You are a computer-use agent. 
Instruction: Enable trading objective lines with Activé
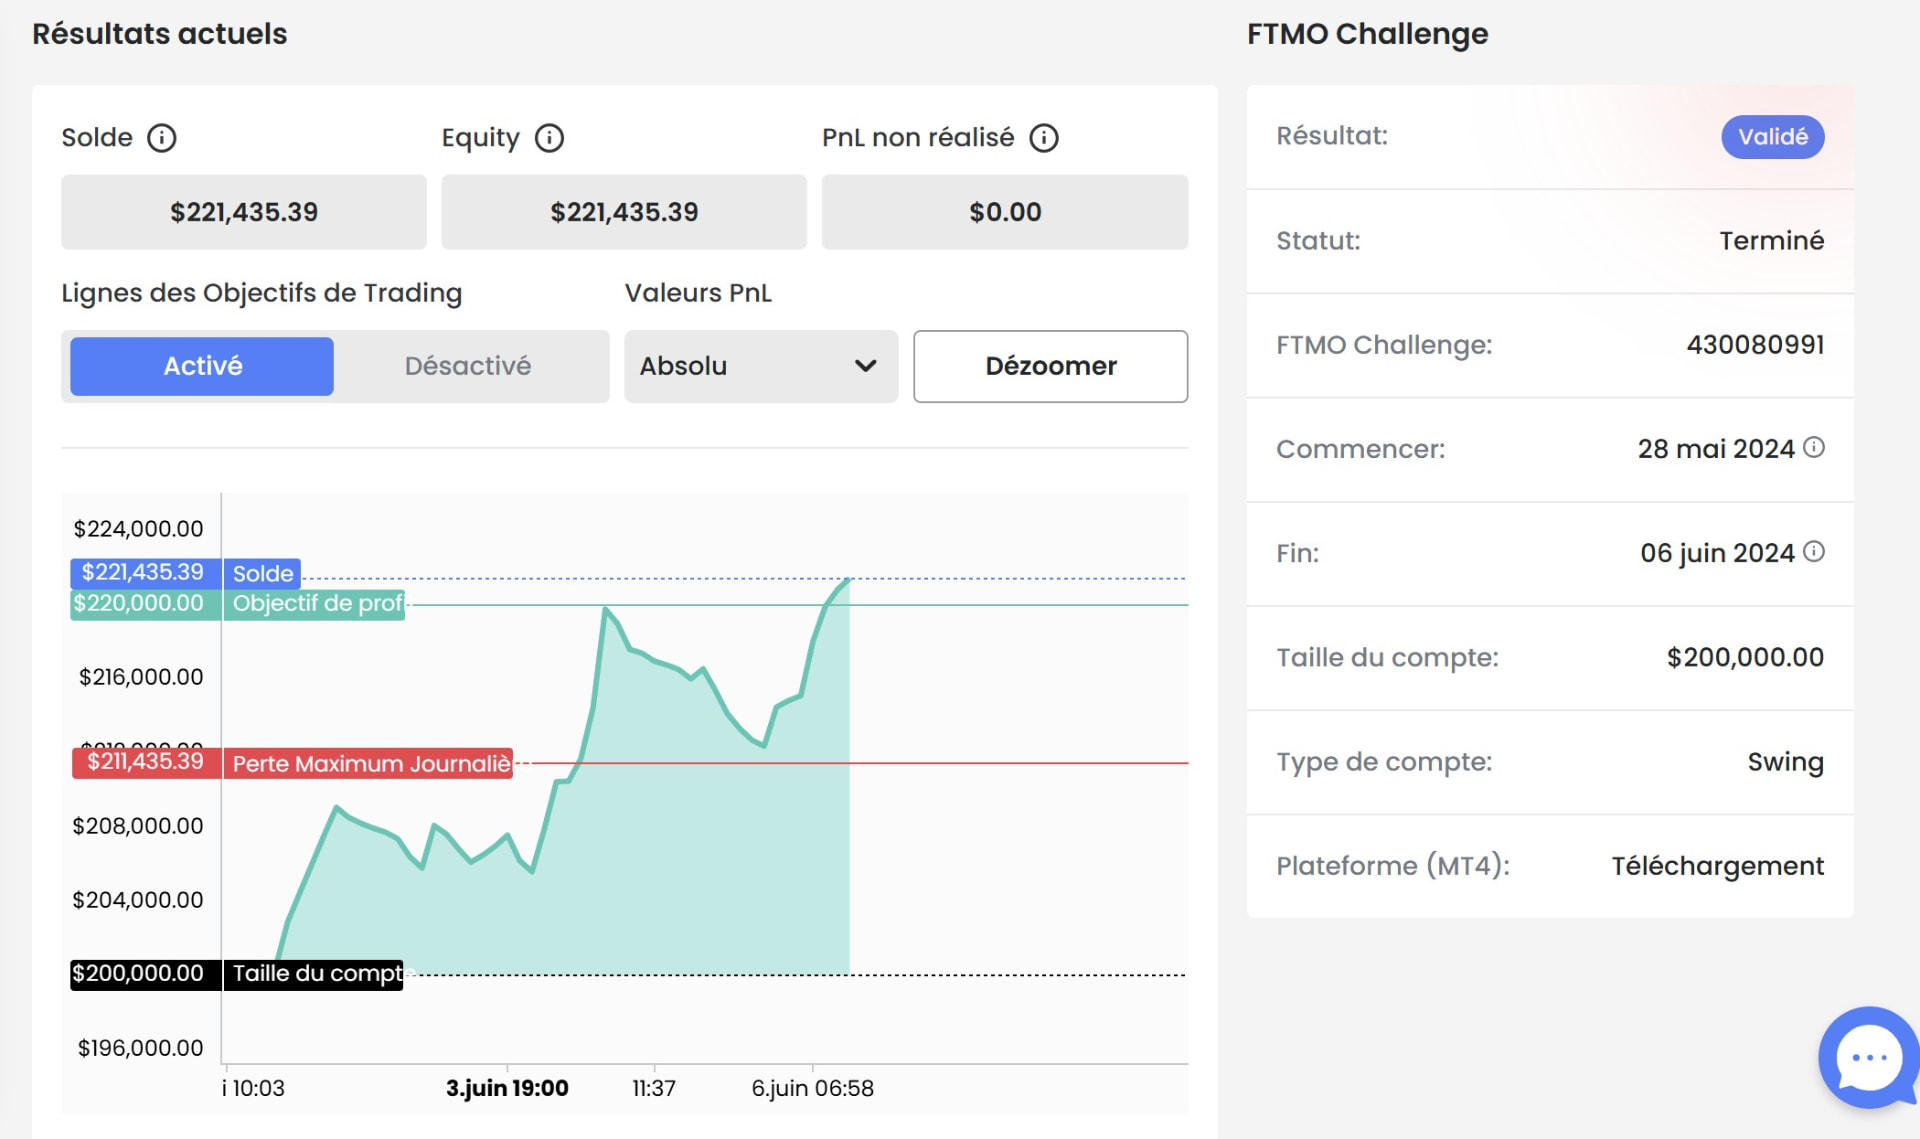(x=202, y=366)
